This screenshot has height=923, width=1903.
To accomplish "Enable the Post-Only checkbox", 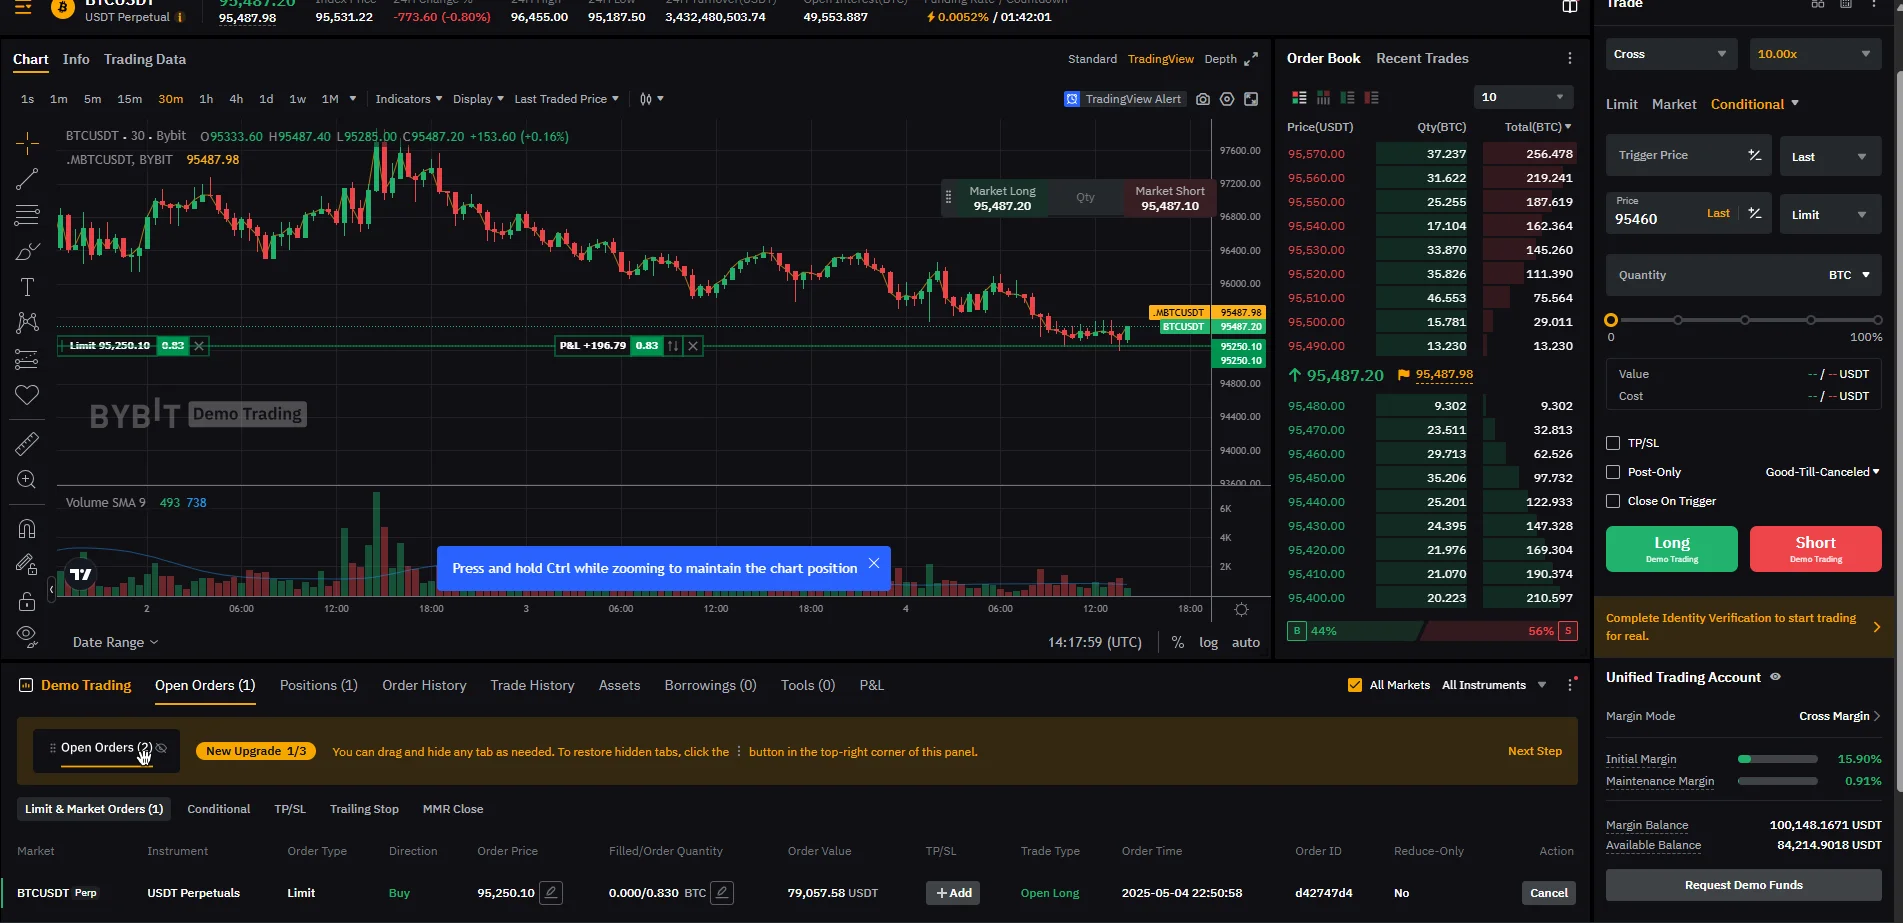I will 1613,472.
